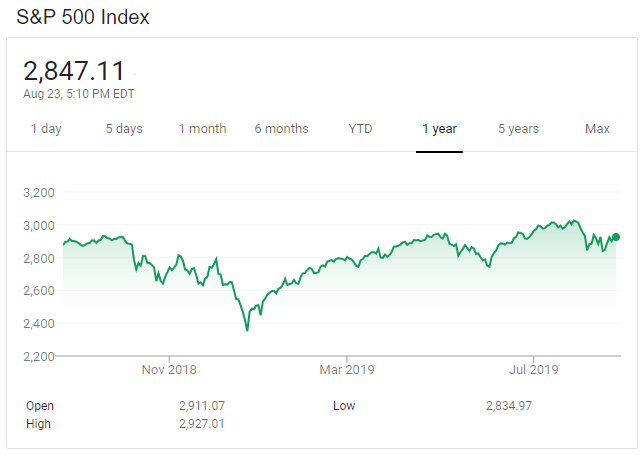Click the Open label

pos(40,406)
